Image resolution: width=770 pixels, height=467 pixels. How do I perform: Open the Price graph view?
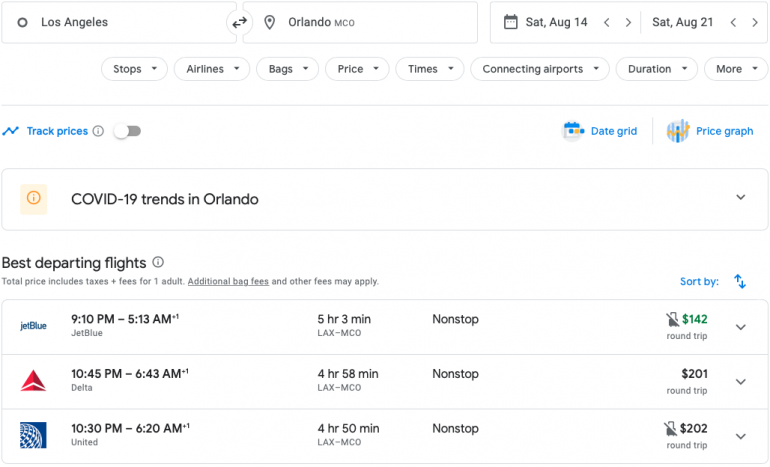[x=710, y=131]
